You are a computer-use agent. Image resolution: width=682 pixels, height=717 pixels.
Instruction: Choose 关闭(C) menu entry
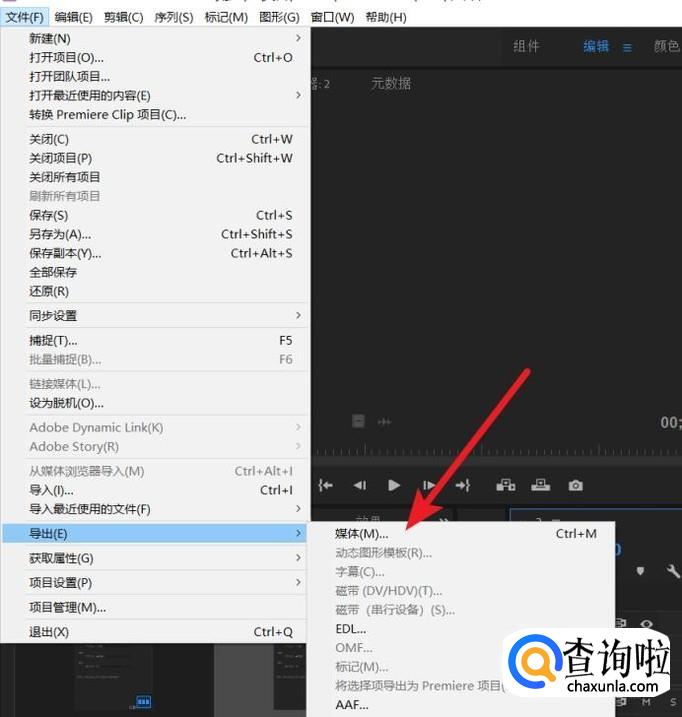click(x=155, y=139)
